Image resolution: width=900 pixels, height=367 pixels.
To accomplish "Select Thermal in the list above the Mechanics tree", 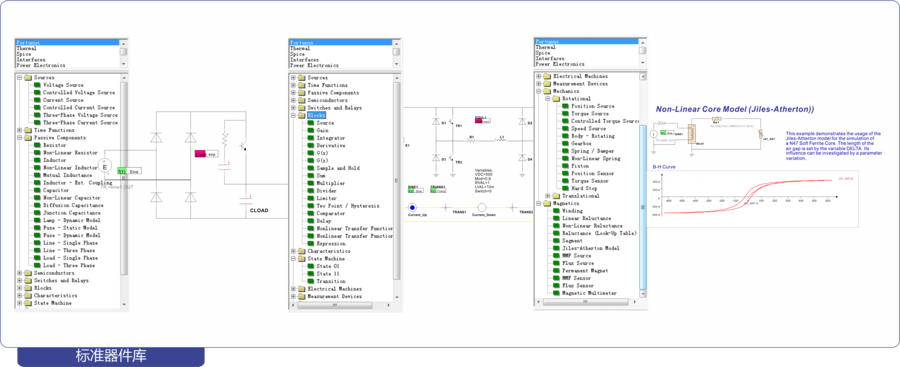I will [545, 47].
